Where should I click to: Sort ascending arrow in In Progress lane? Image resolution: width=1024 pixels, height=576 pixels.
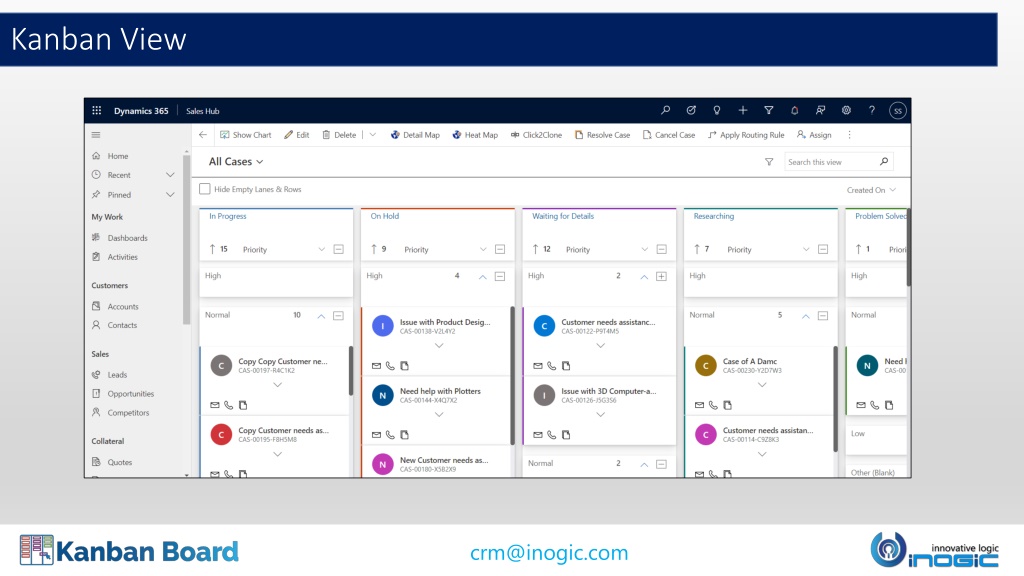point(212,249)
